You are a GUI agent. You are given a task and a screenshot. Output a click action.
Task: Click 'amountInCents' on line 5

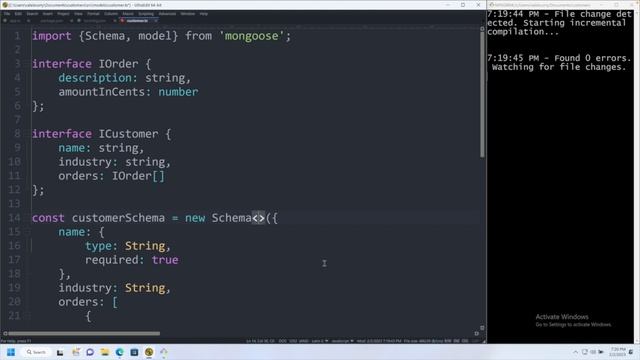102,92
